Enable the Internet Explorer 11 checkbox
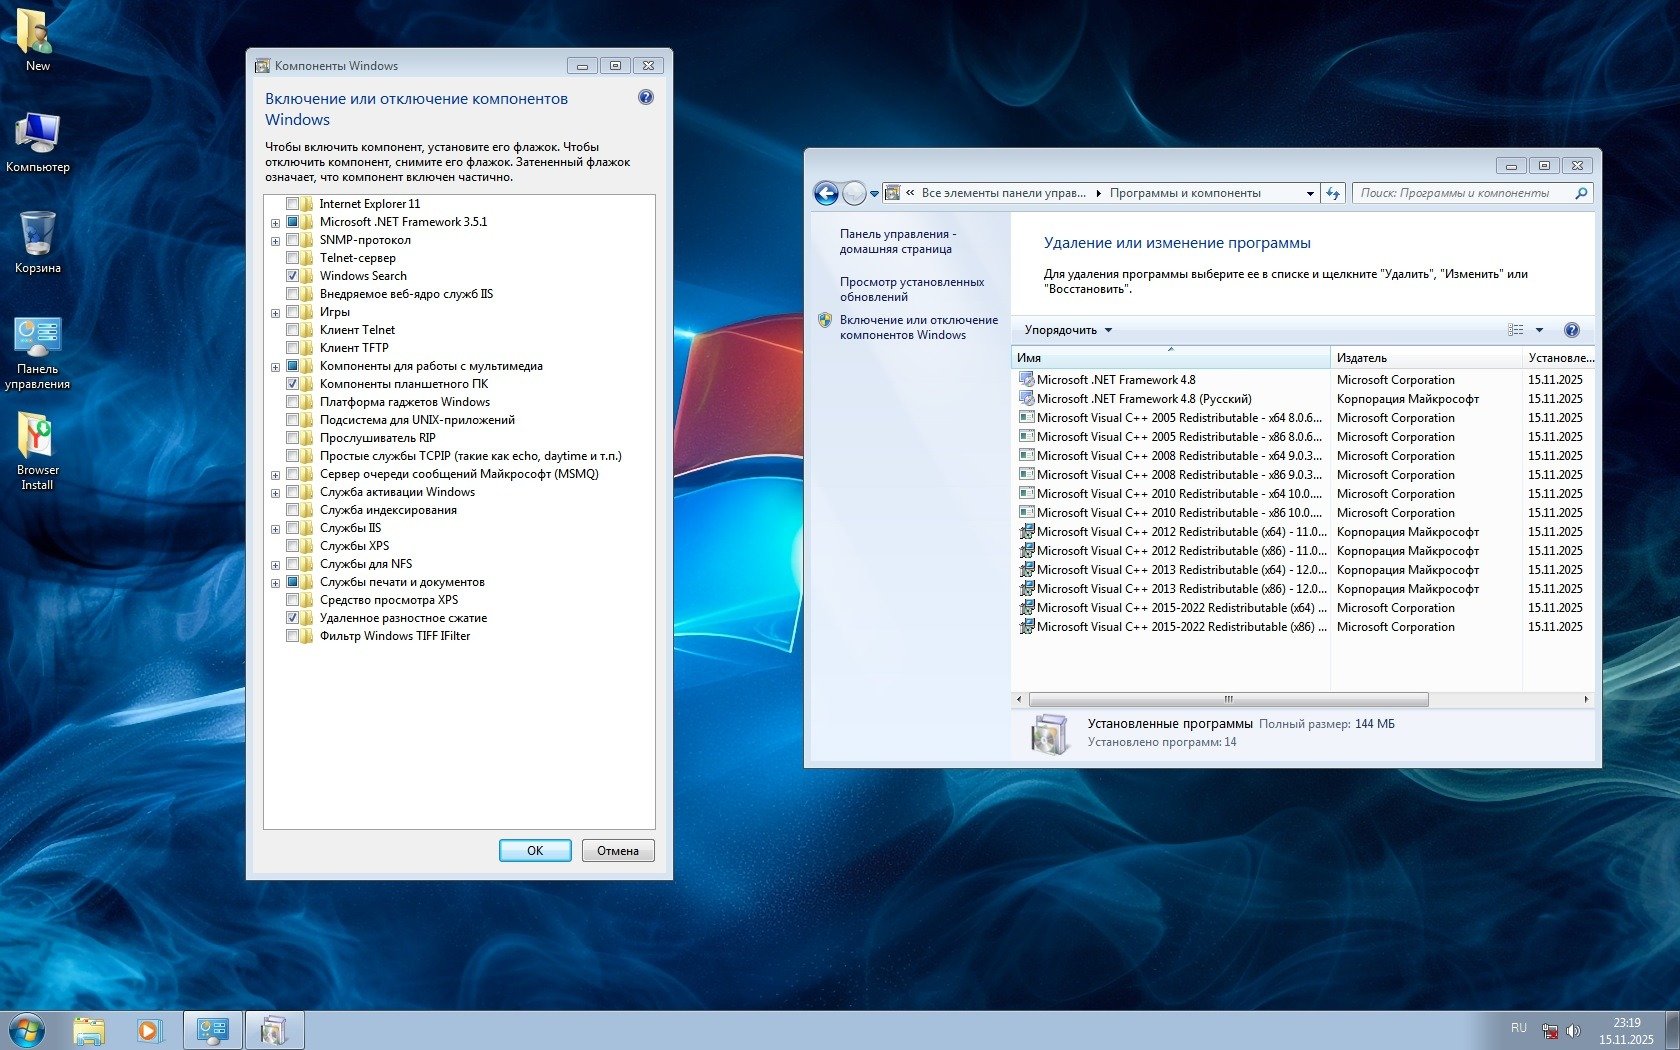1680x1050 pixels. point(293,204)
